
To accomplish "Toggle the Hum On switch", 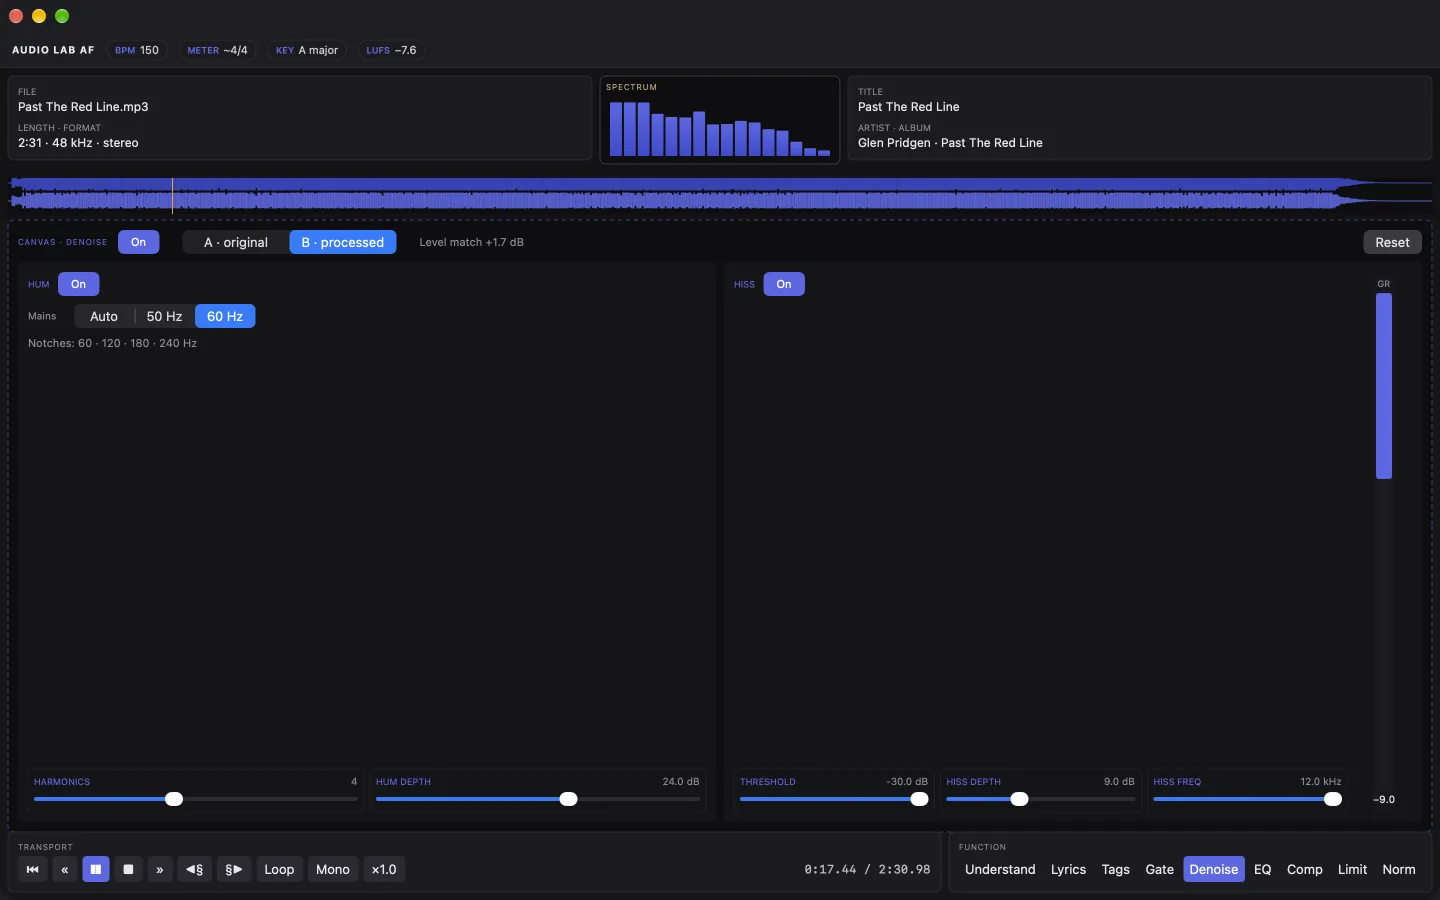I will 78,284.
